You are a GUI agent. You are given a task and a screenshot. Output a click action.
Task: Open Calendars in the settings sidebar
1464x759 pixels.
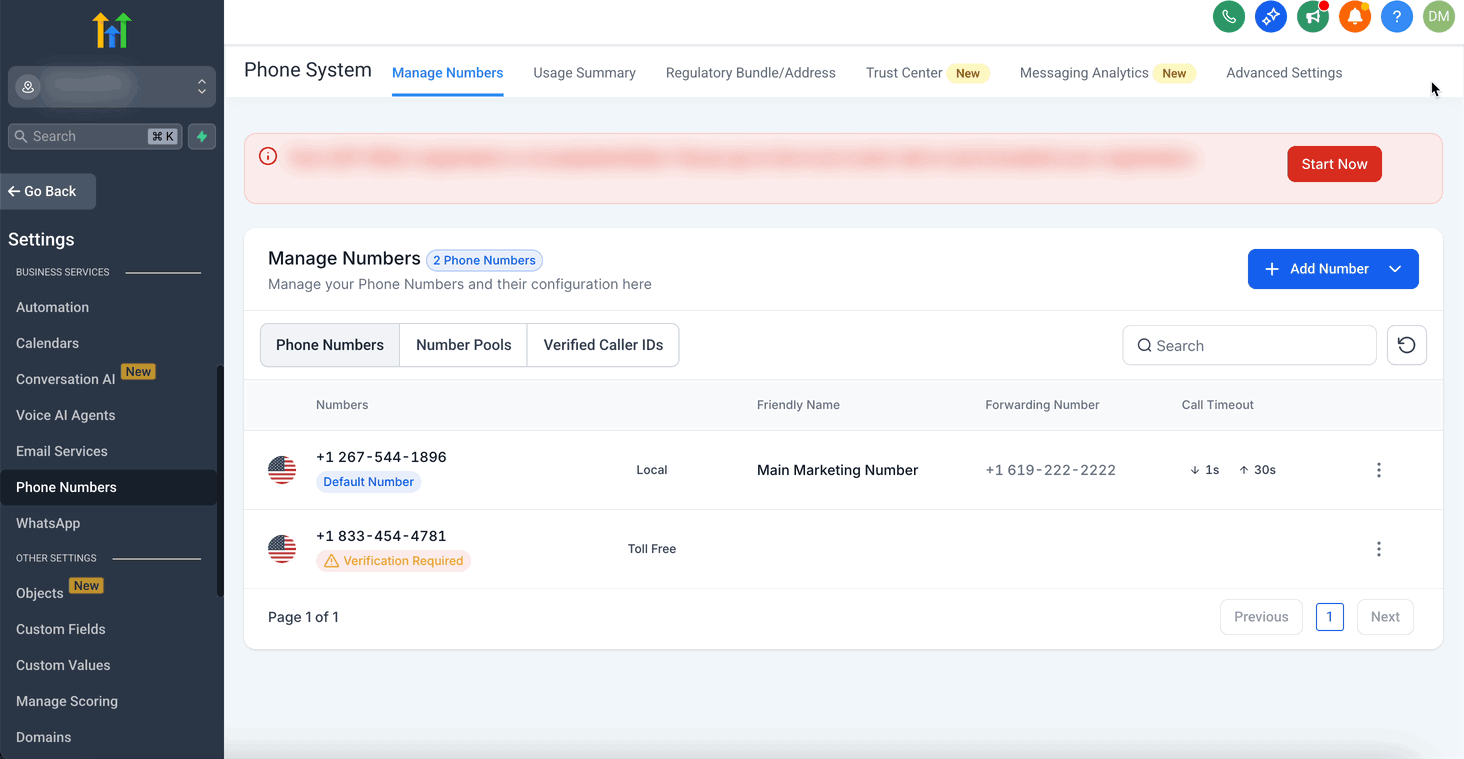(x=47, y=343)
